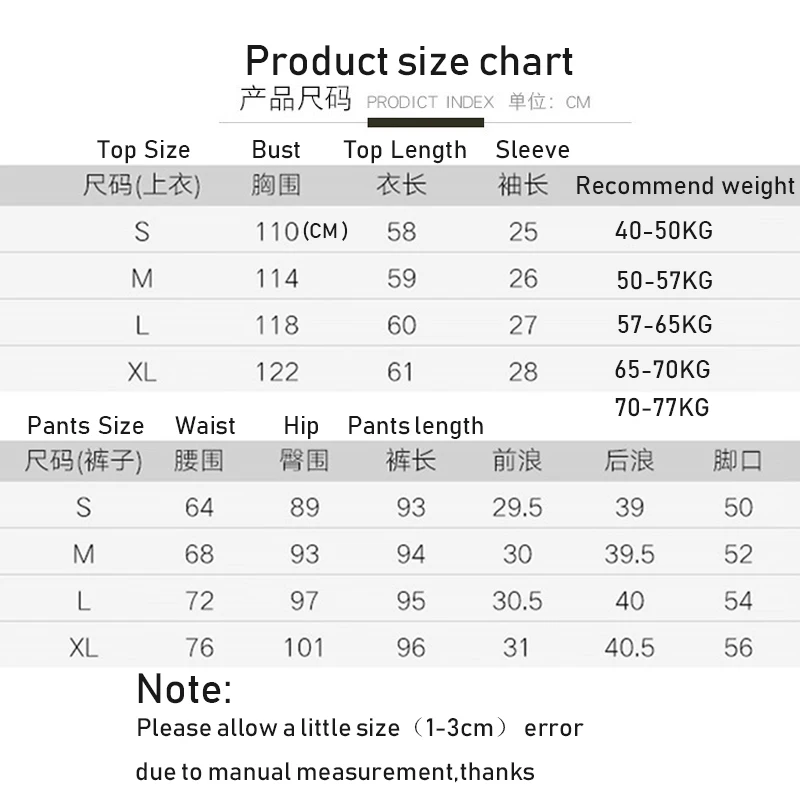Click the 'Hip' column header
The width and height of the screenshot is (800, 800).
(x=301, y=426)
